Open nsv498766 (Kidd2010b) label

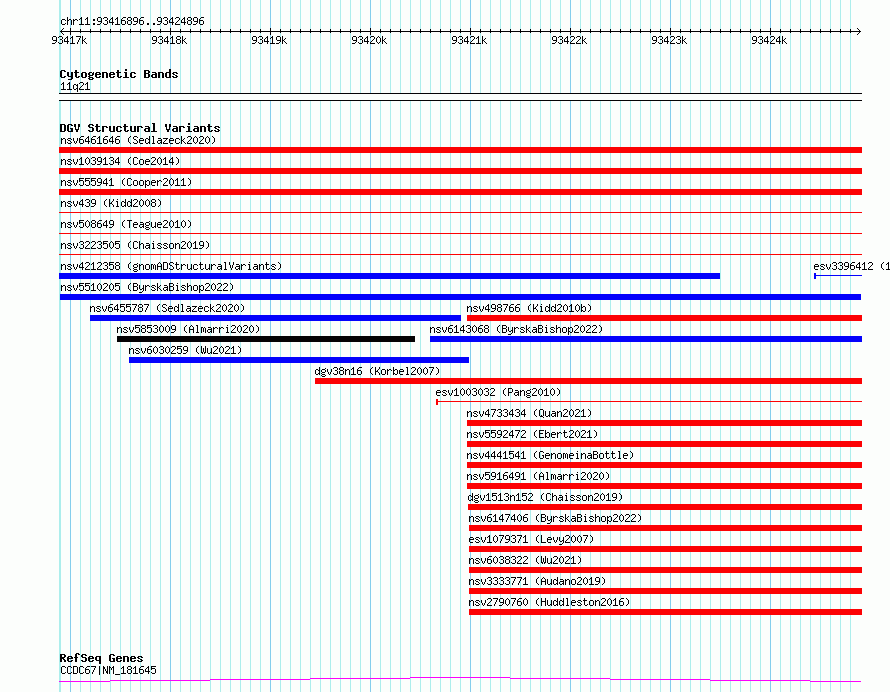click(529, 308)
